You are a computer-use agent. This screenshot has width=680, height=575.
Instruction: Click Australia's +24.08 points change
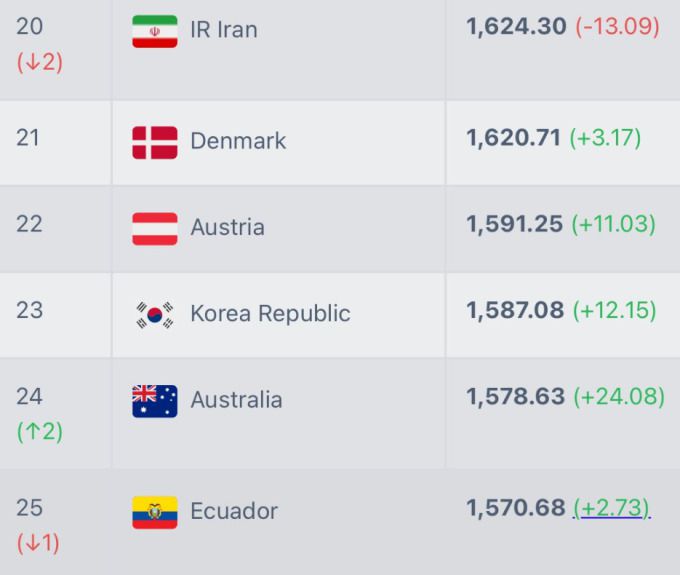coord(618,397)
